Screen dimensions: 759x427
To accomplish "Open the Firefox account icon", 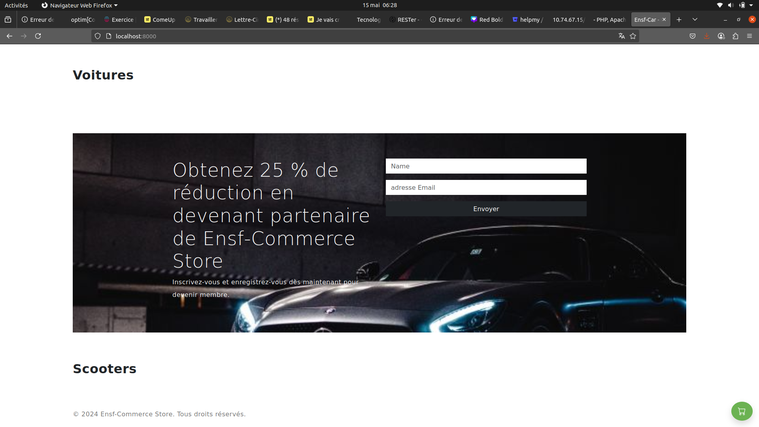I will tap(721, 36).
